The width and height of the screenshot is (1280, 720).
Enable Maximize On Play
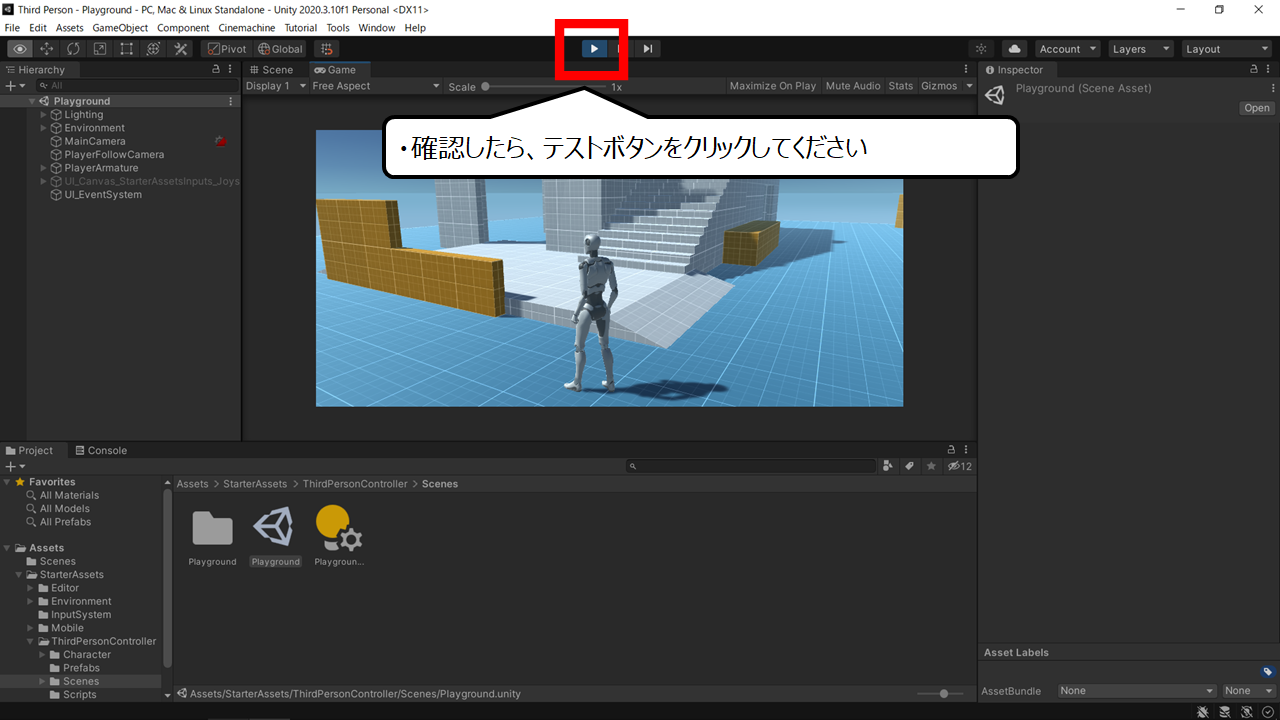[x=773, y=86]
